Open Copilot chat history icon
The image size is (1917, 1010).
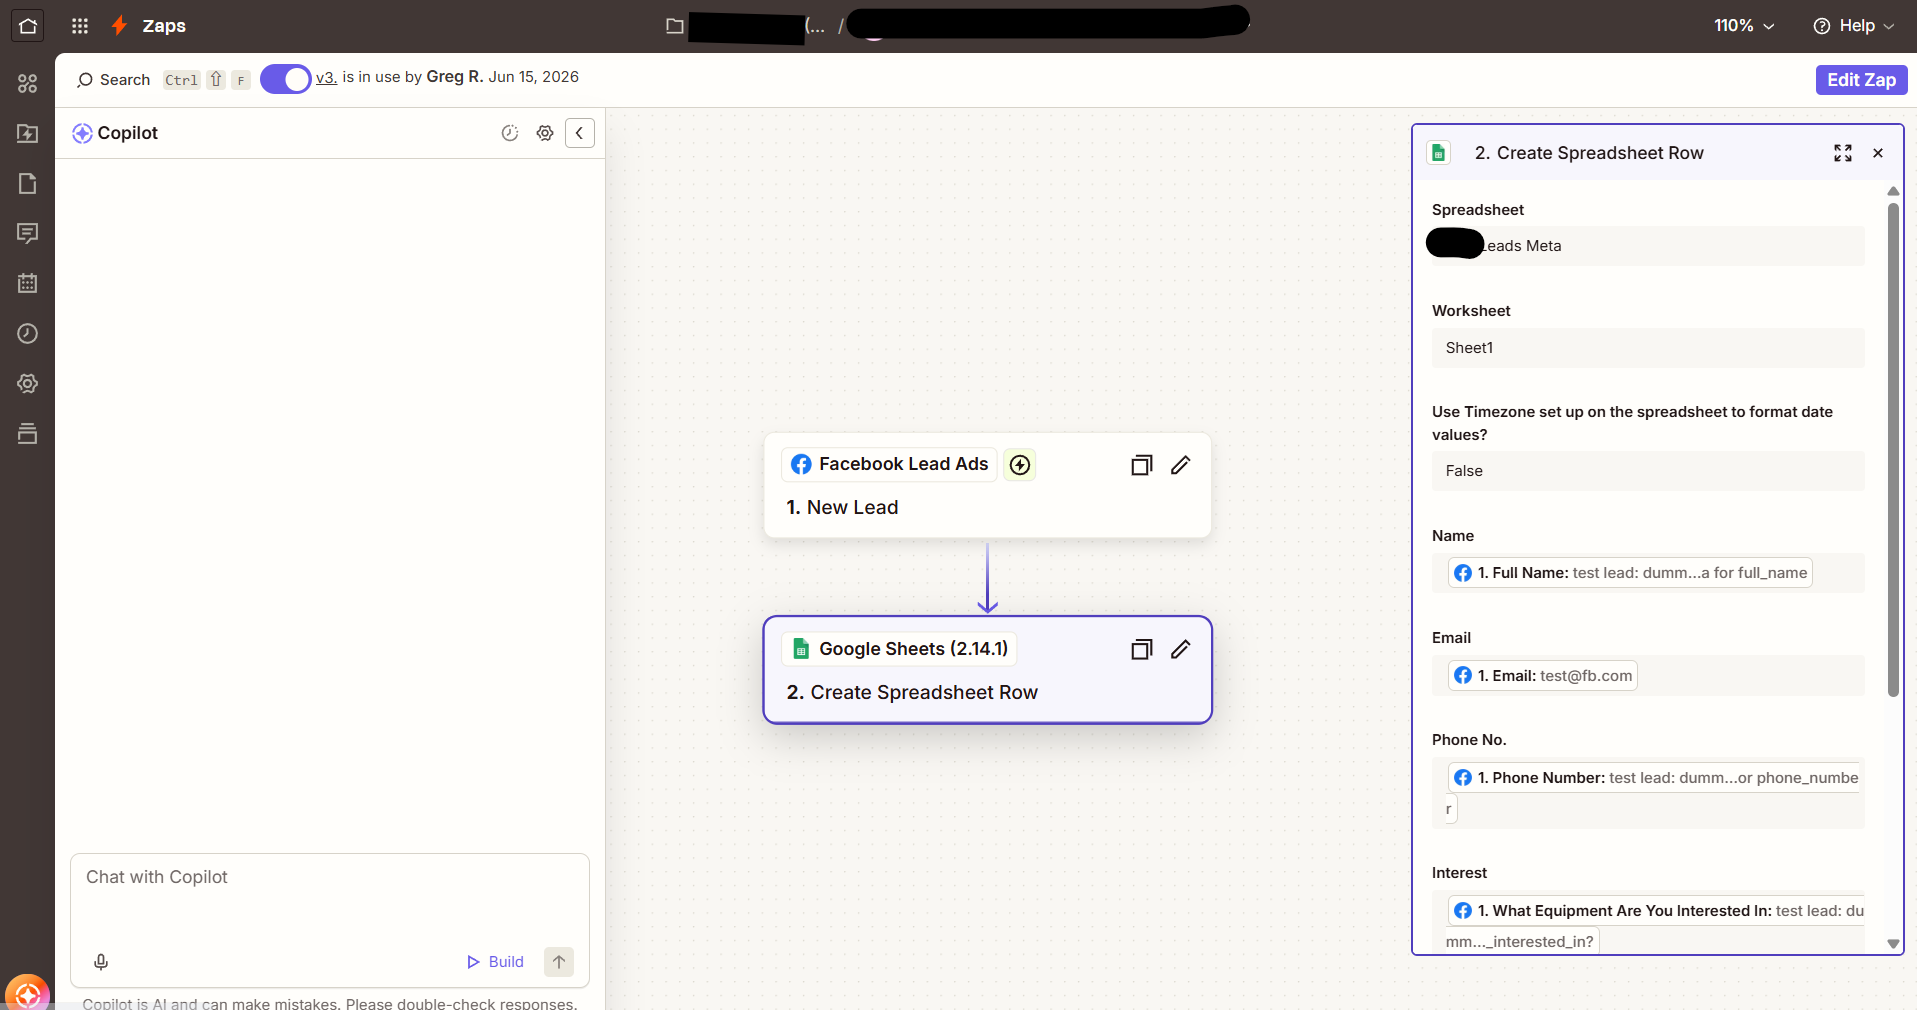pos(510,133)
